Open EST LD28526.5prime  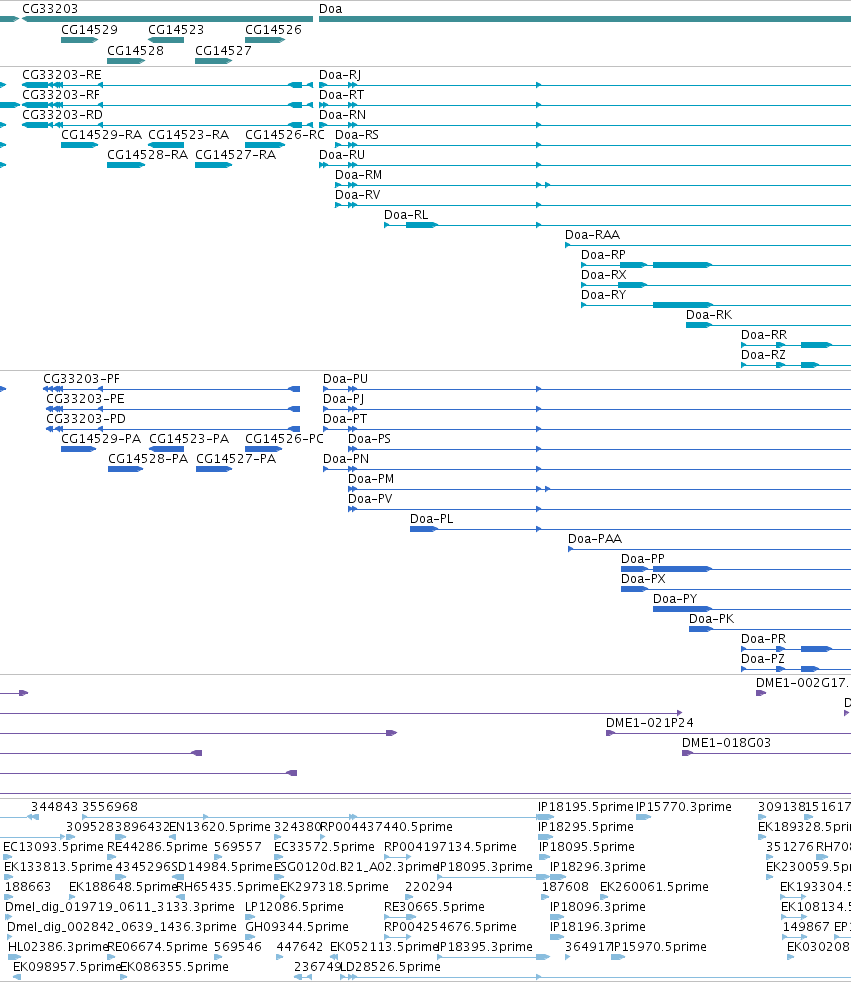pyautogui.click(x=390, y=968)
